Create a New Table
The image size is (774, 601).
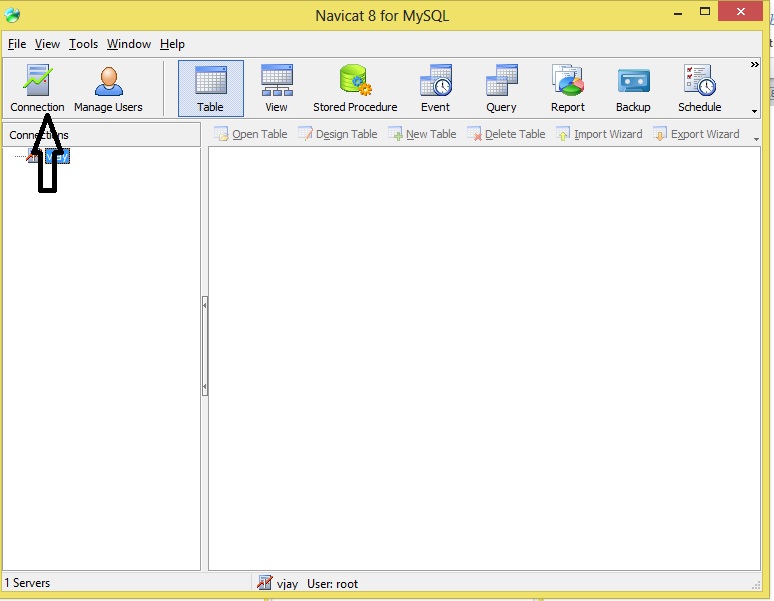click(423, 134)
